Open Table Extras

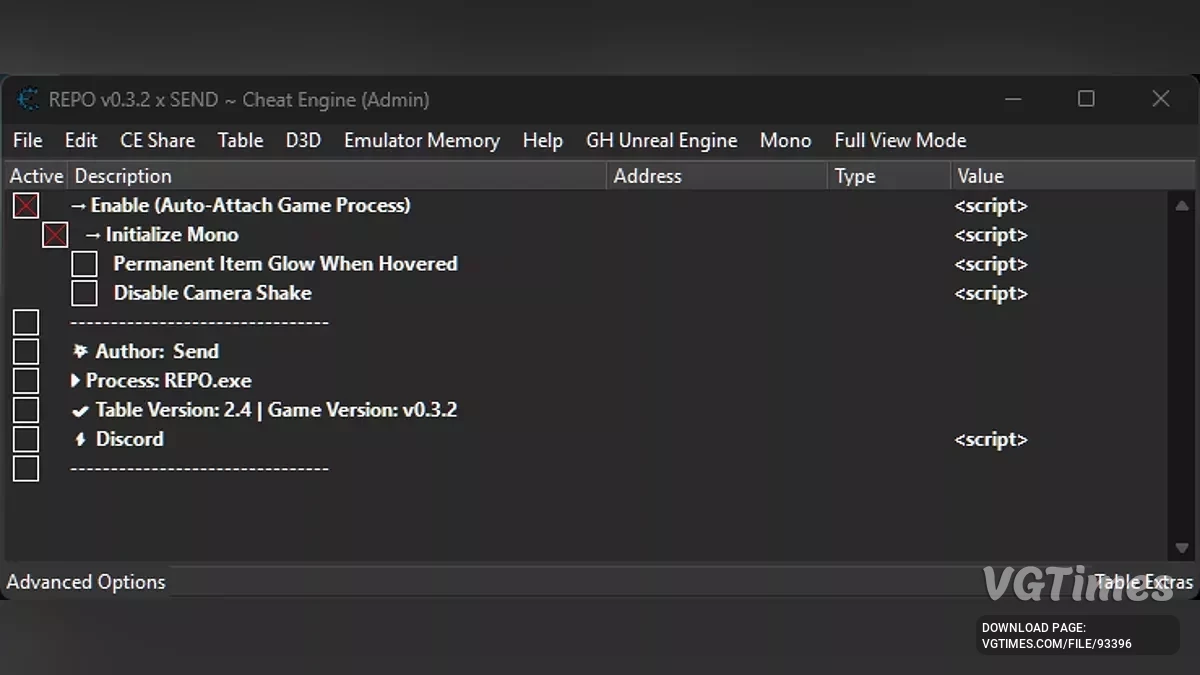[1144, 581]
